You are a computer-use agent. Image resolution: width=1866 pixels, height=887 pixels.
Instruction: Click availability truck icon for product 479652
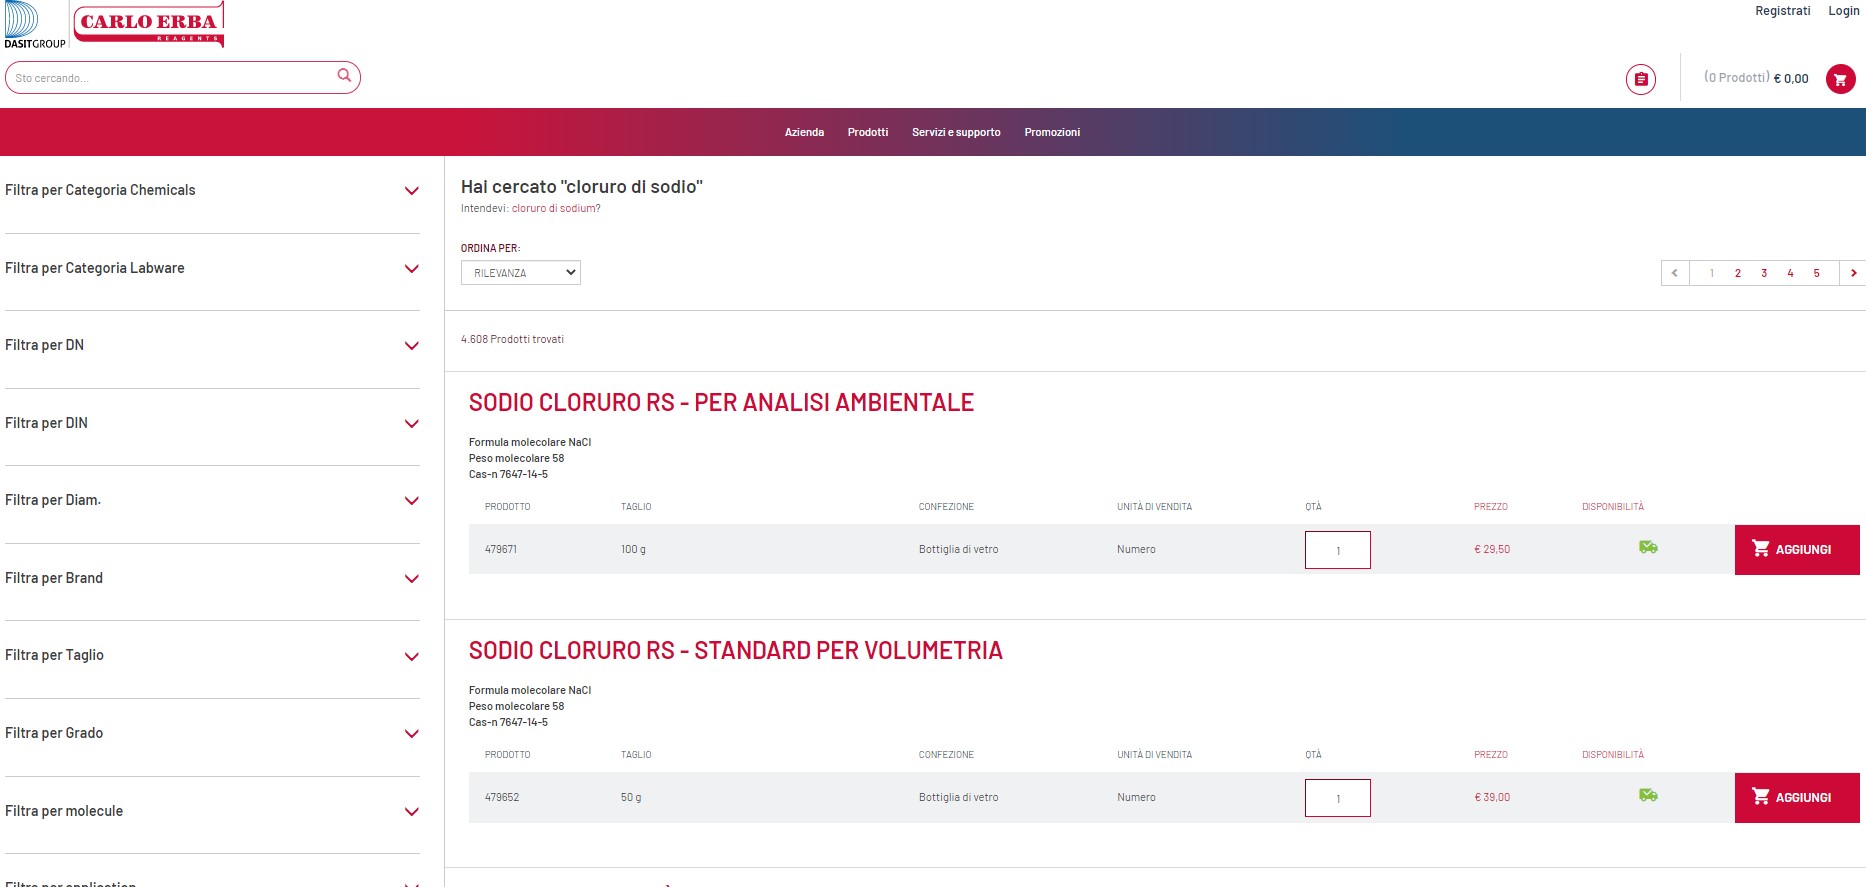1648,795
